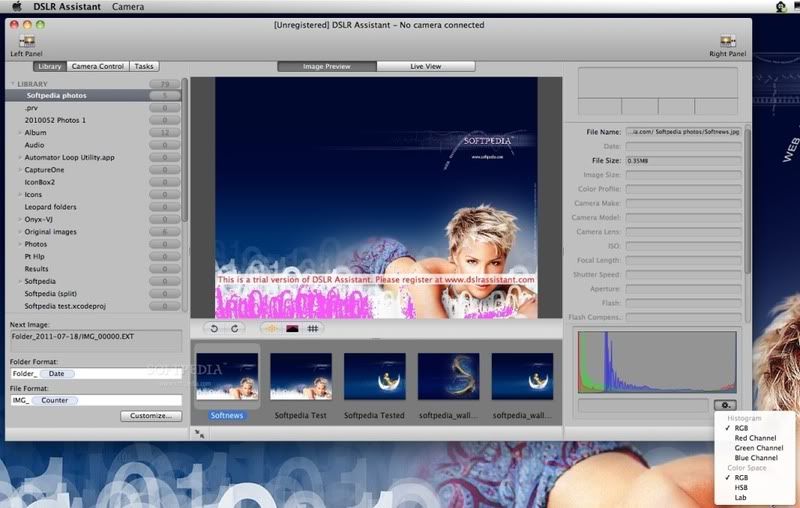Switch to Live View mode

[426, 66]
